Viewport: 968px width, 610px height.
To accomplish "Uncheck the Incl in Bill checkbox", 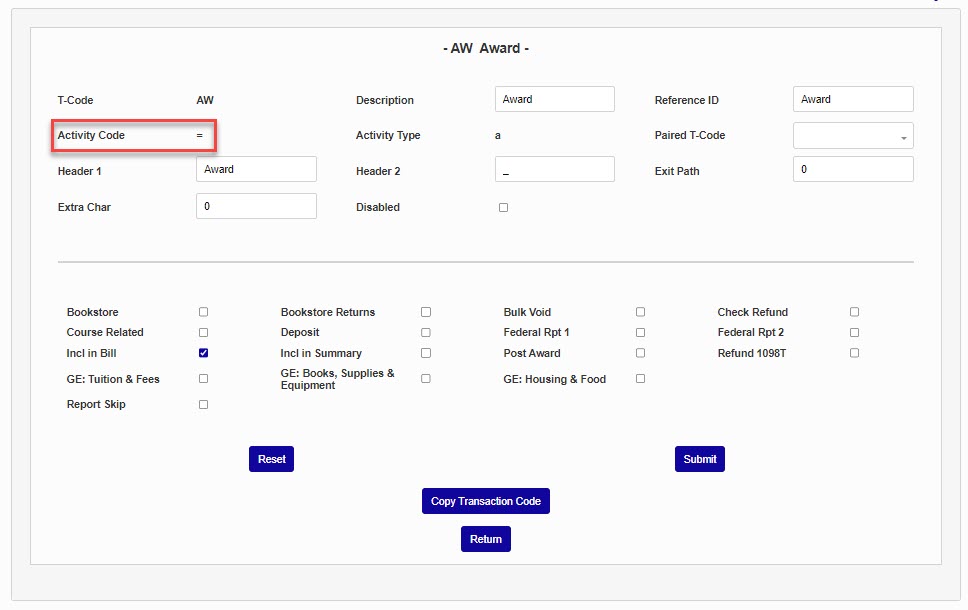I will point(204,353).
